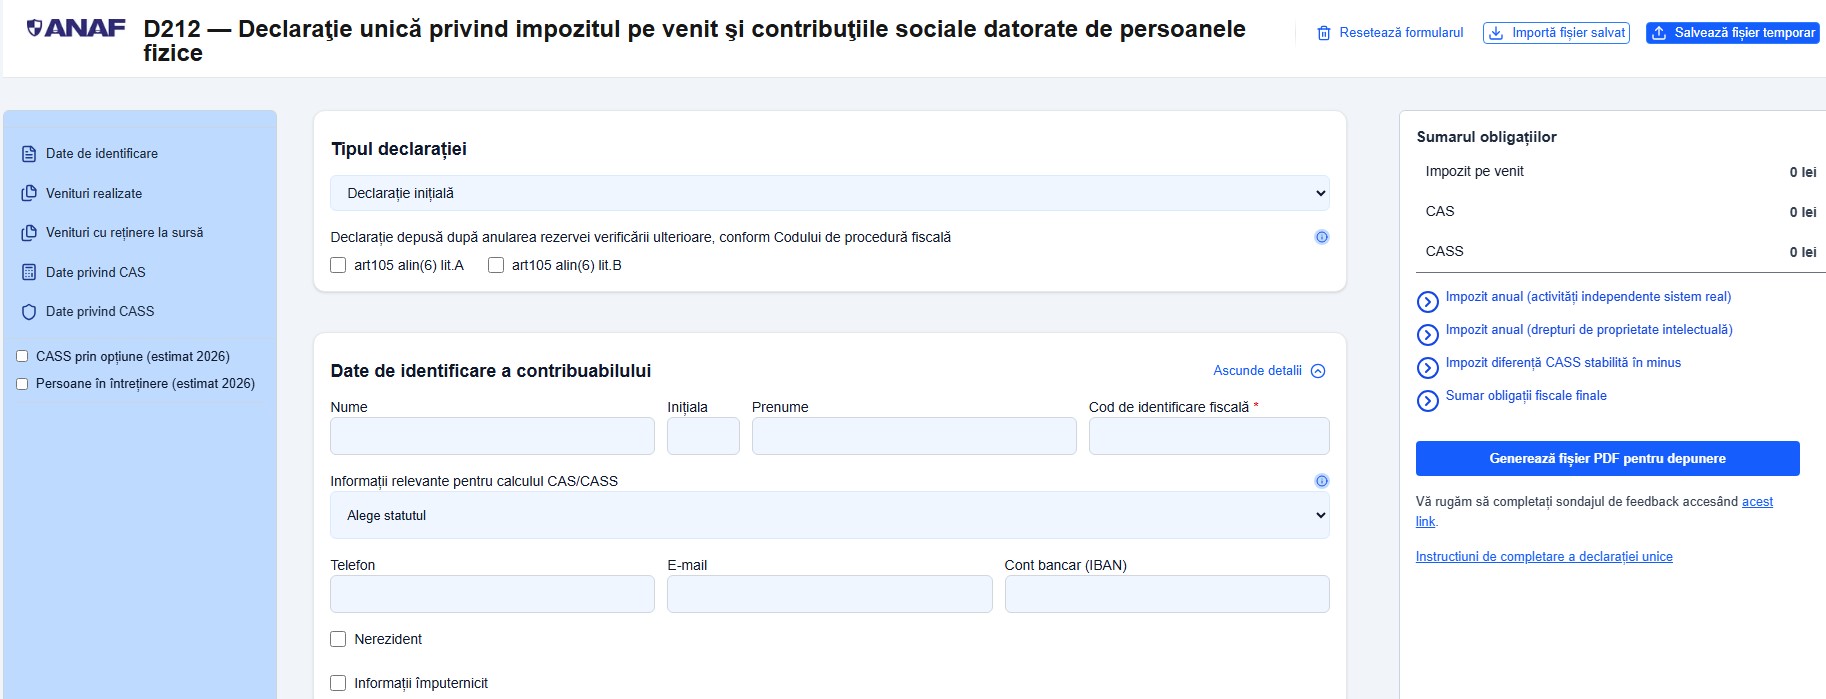1826x699 pixels.
Task: Click inside the Cod de identificare fiscală field
Action: pos(1208,435)
